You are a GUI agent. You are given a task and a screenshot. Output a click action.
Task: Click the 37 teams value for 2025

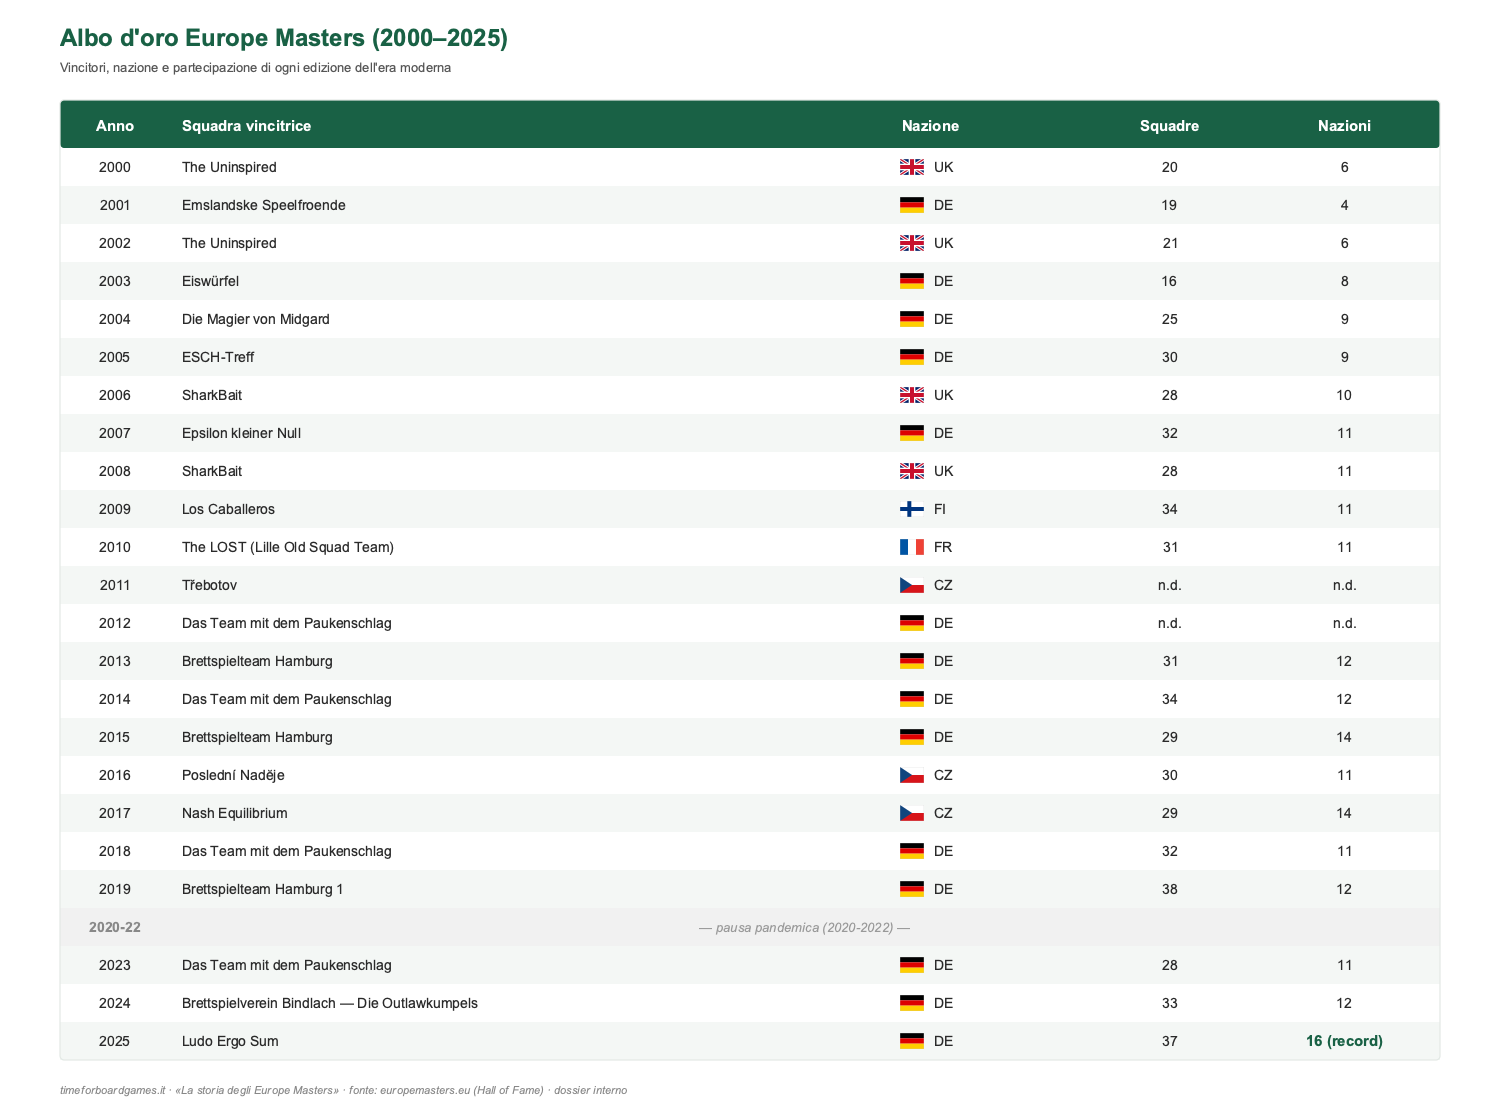click(1170, 1041)
